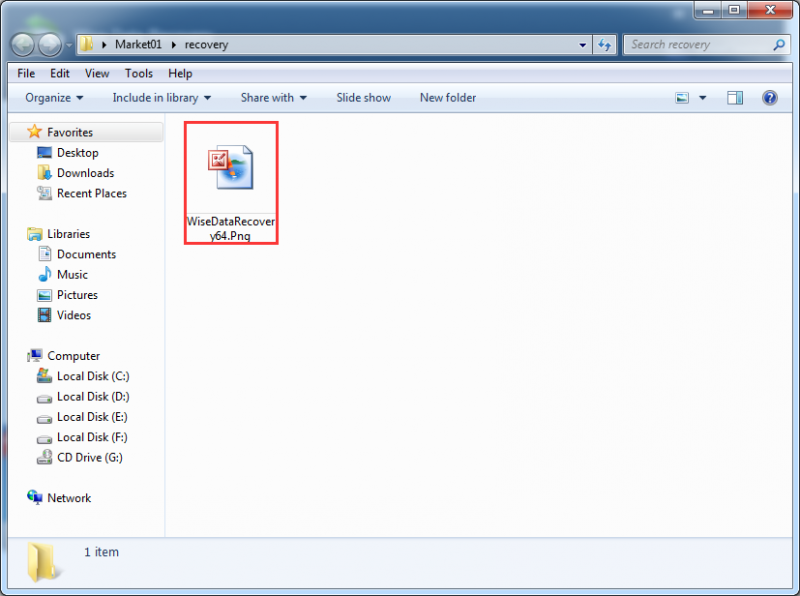
Task: Click the Network globe icon
Action: (x=35, y=497)
